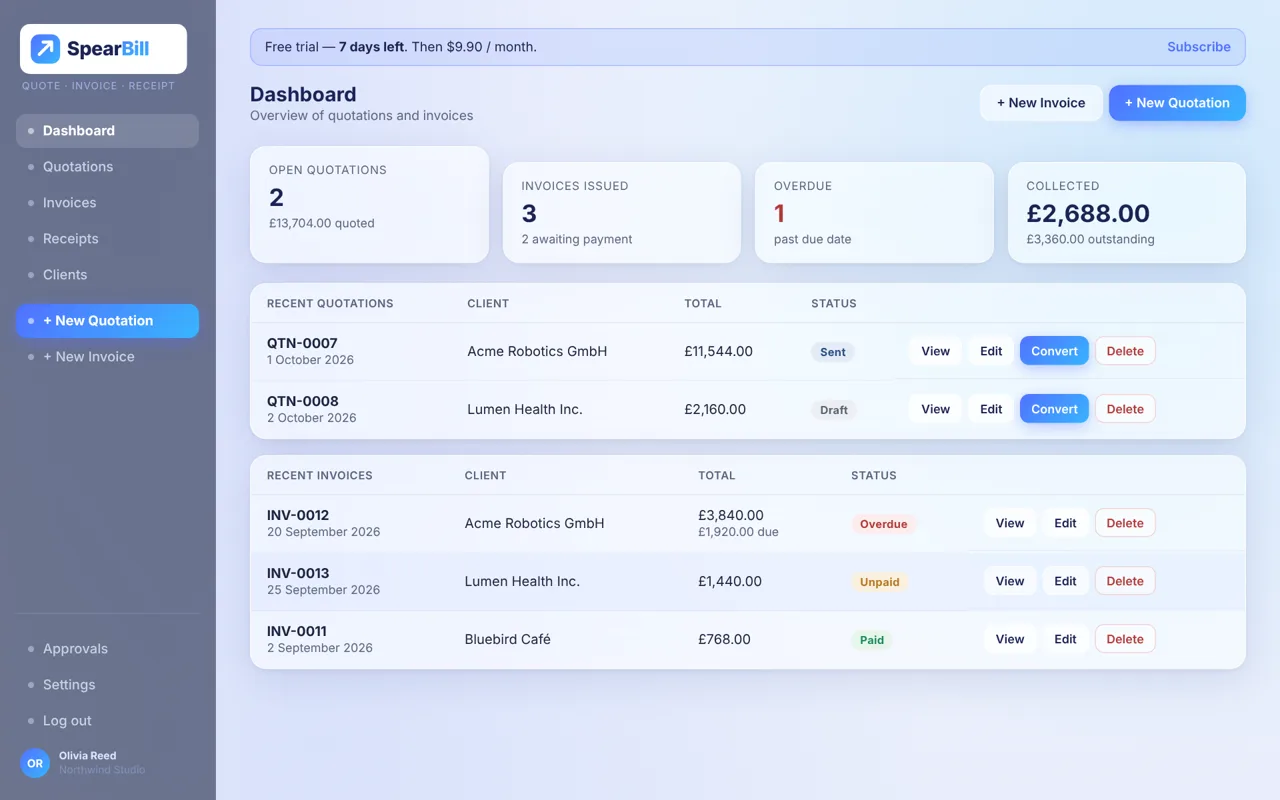Click sidebar + New Quotation item

(x=107, y=321)
